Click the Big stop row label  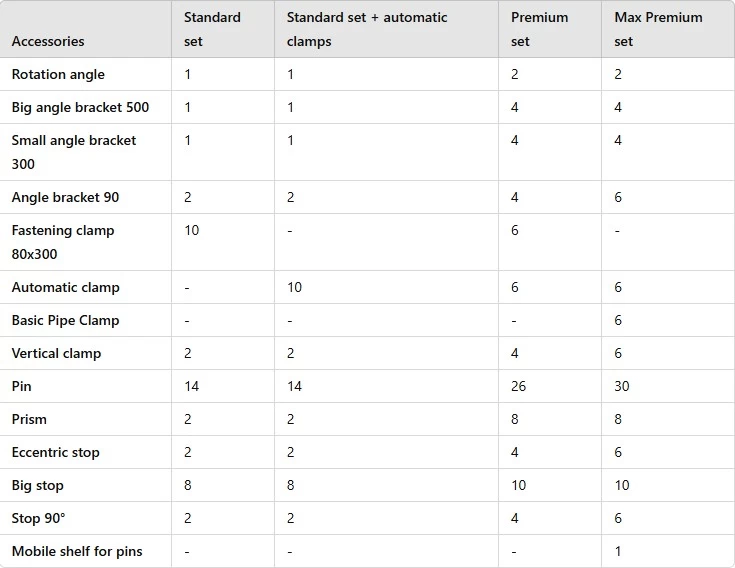pyautogui.click(x=37, y=486)
